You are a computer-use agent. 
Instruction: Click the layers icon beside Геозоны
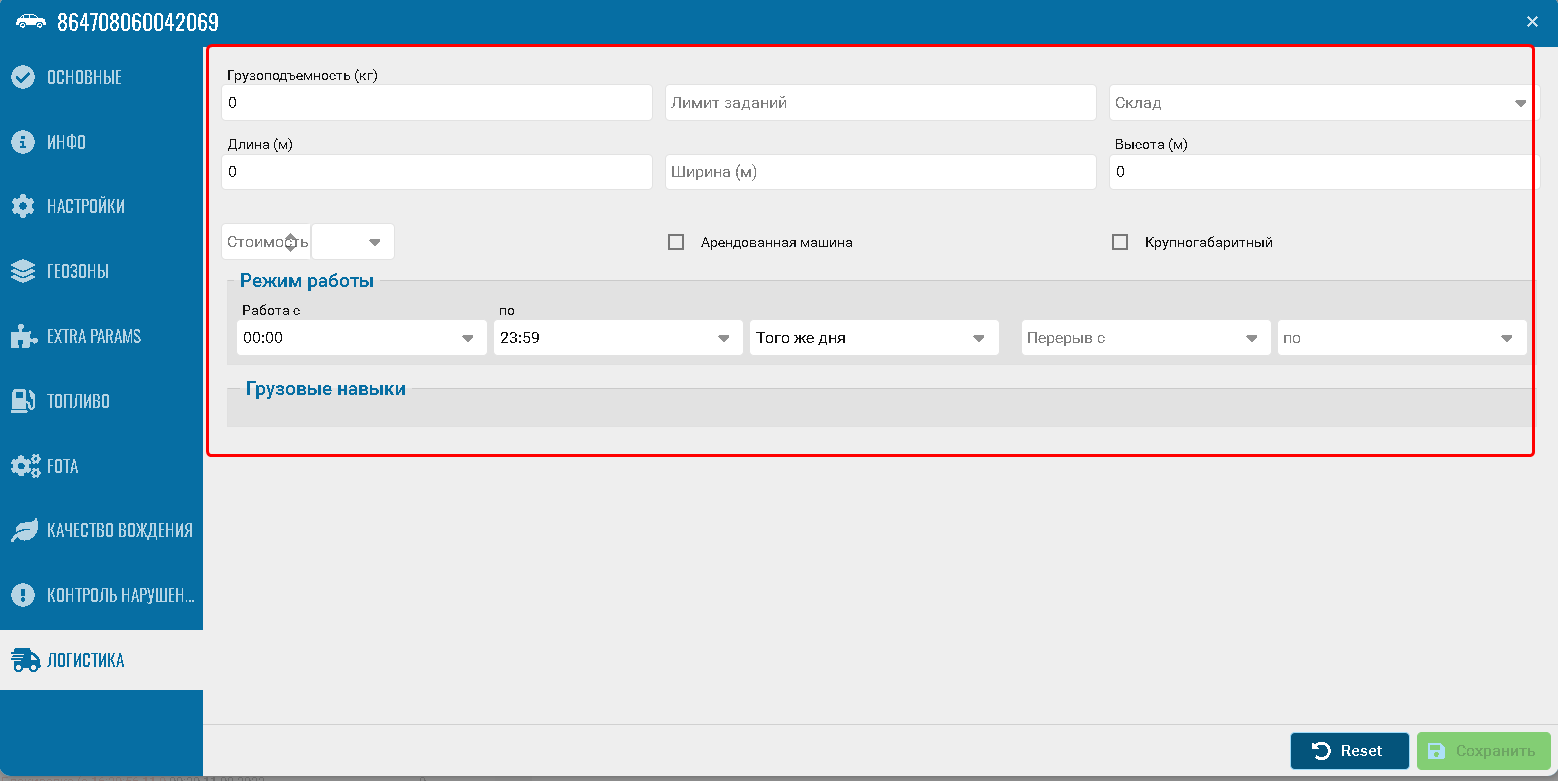click(23, 272)
